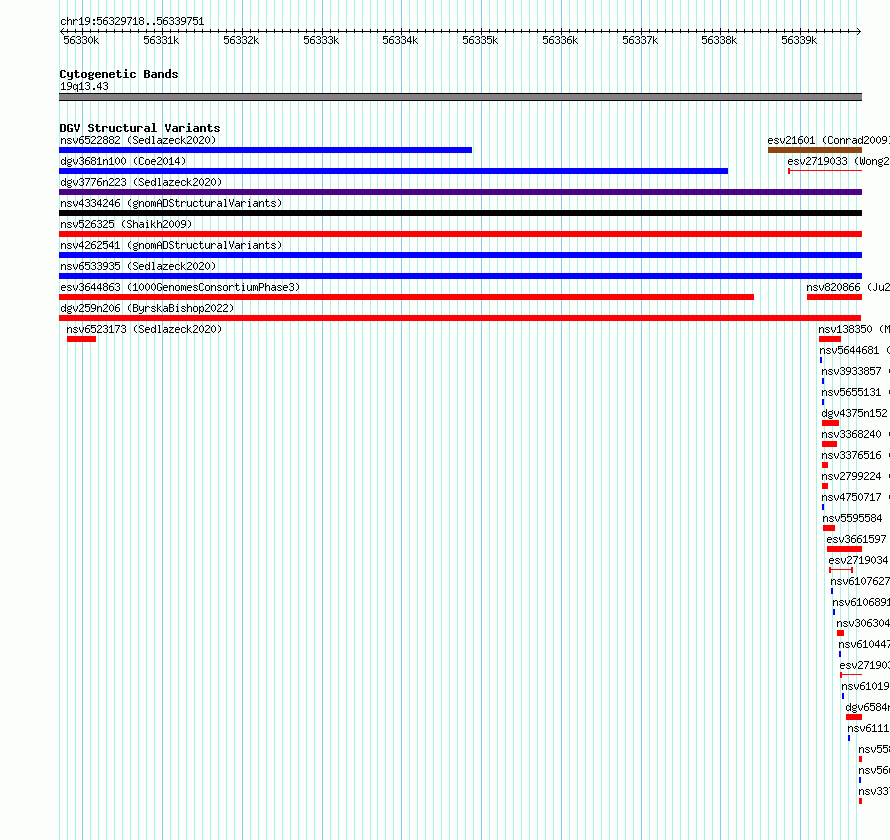
Task: Open the variant label starting nsv610447
Action: pyautogui.click(x=864, y=644)
